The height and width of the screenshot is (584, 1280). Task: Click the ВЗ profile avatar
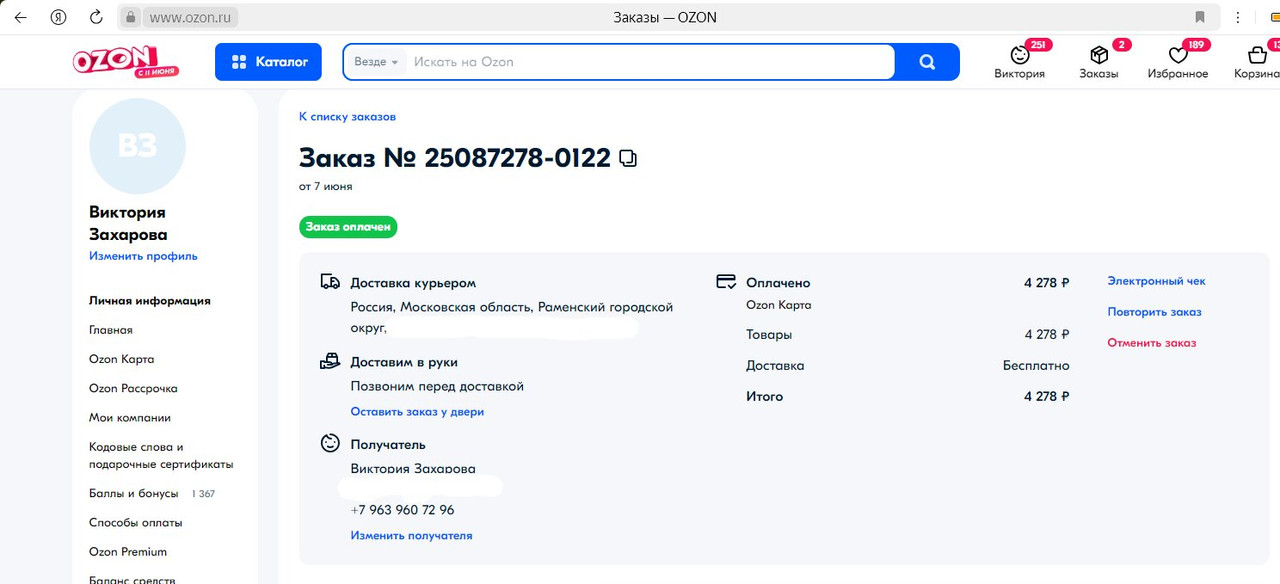(137, 146)
